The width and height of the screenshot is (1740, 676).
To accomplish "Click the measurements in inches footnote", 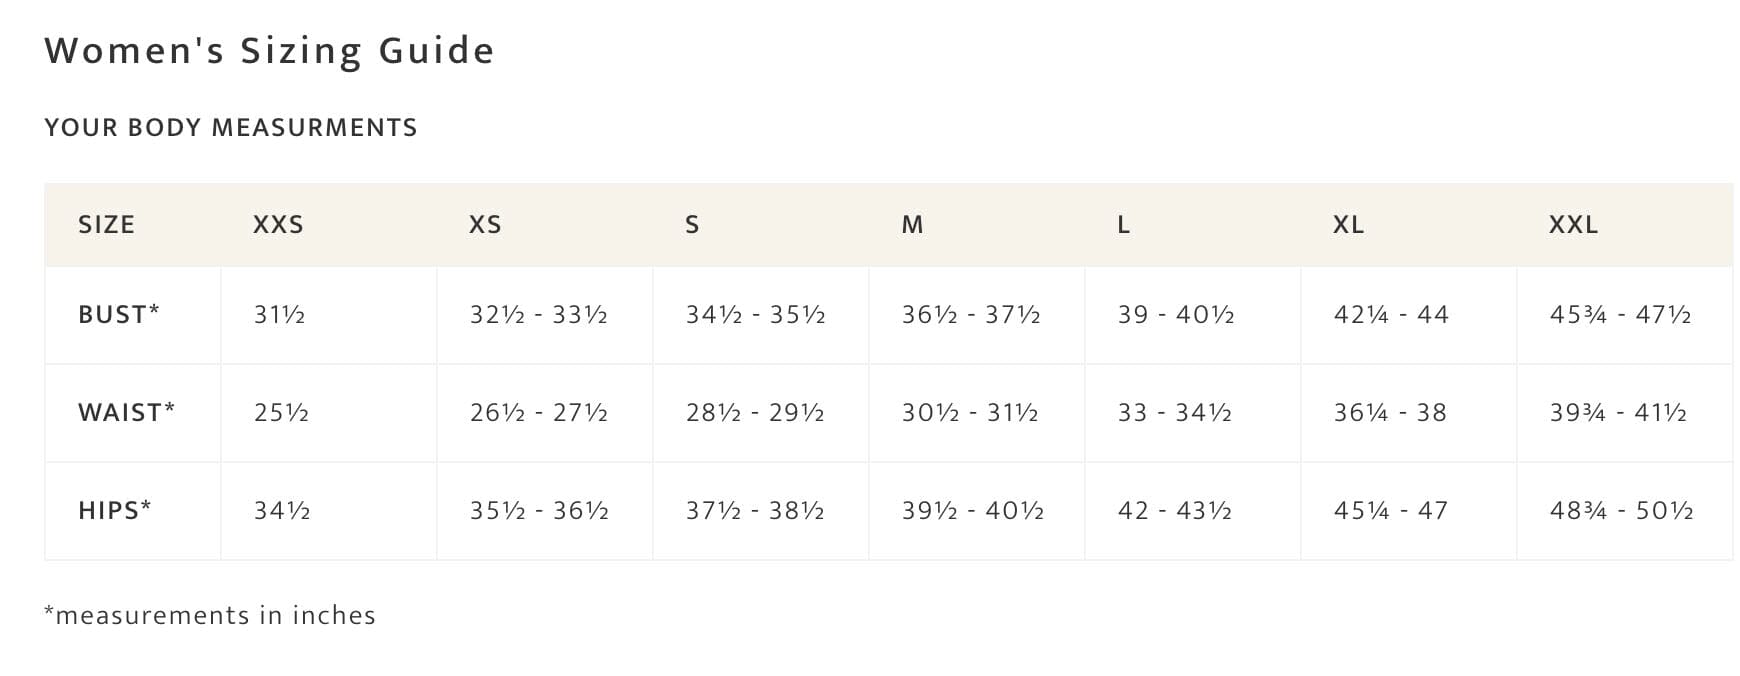I will point(210,615).
